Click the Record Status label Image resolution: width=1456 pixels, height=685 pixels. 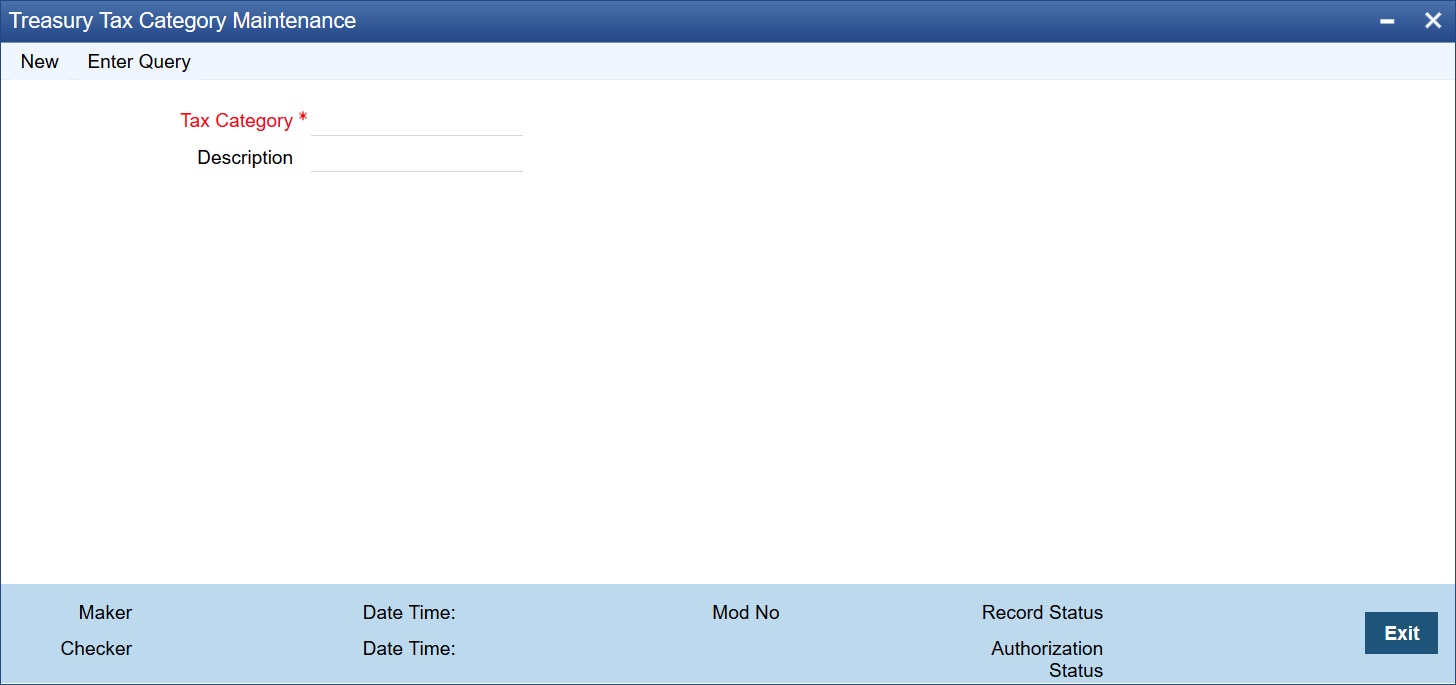click(1042, 613)
